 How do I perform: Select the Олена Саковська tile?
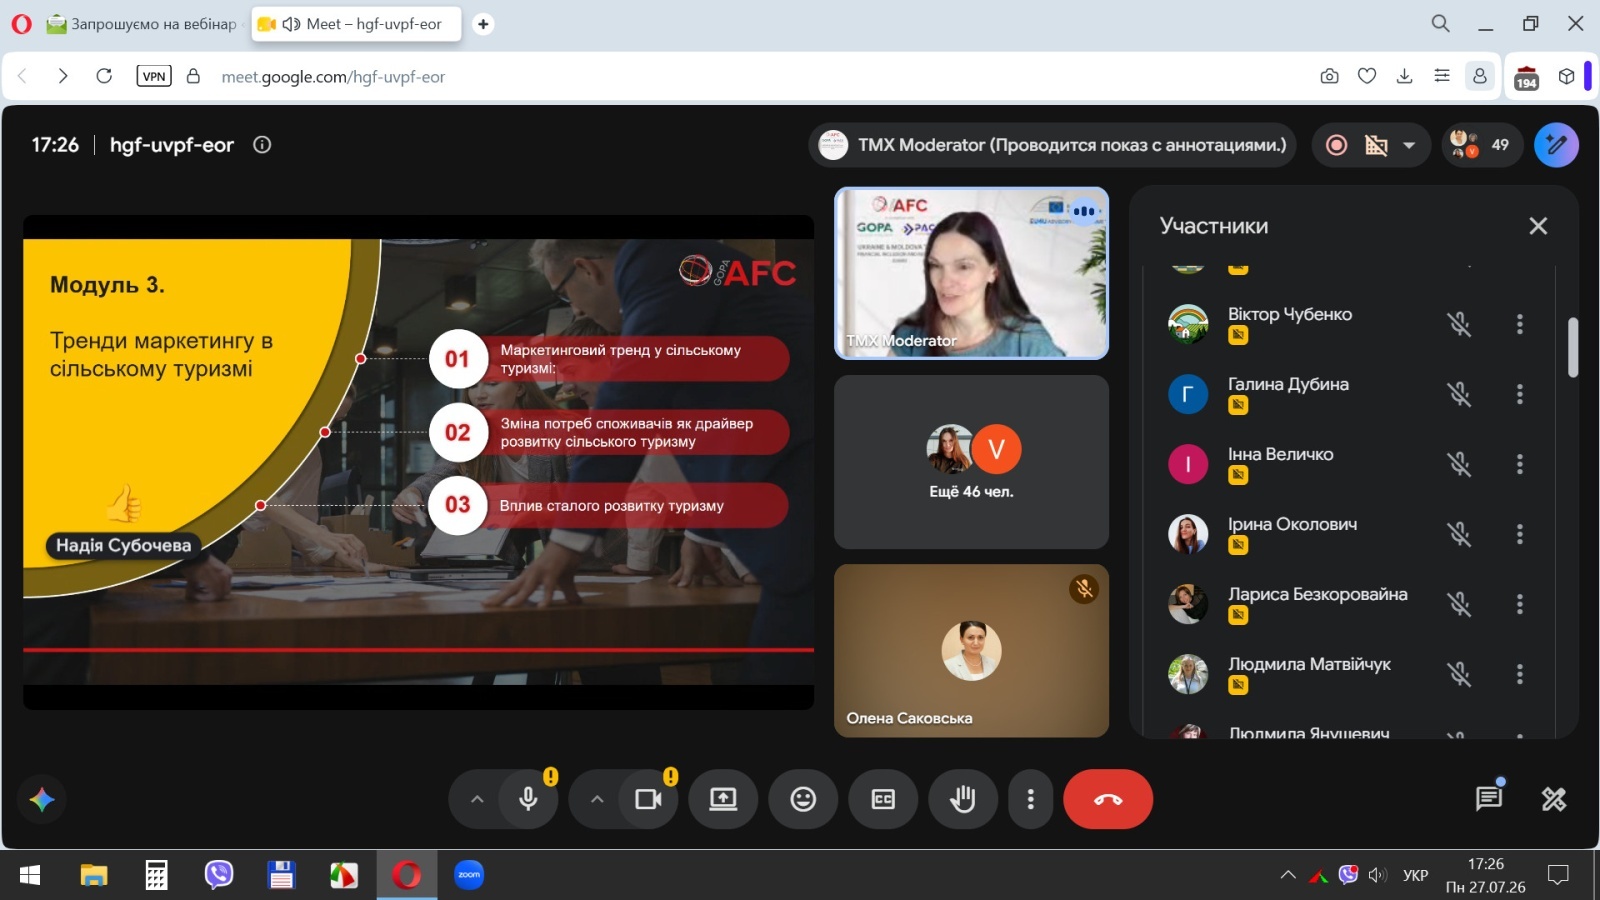point(971,651)
